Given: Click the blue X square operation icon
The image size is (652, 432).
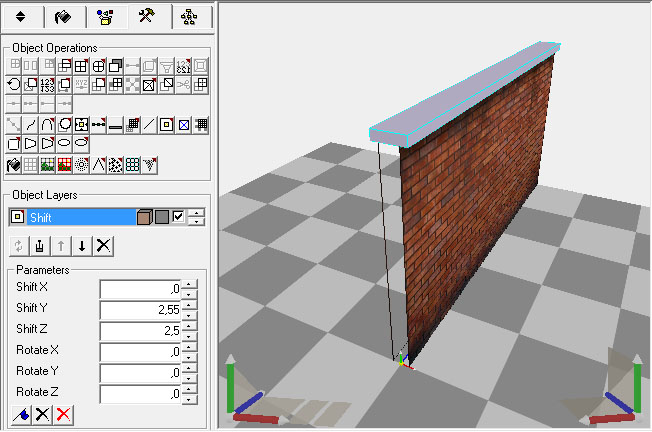Looking at the screenshot, I should pos(184,124).
